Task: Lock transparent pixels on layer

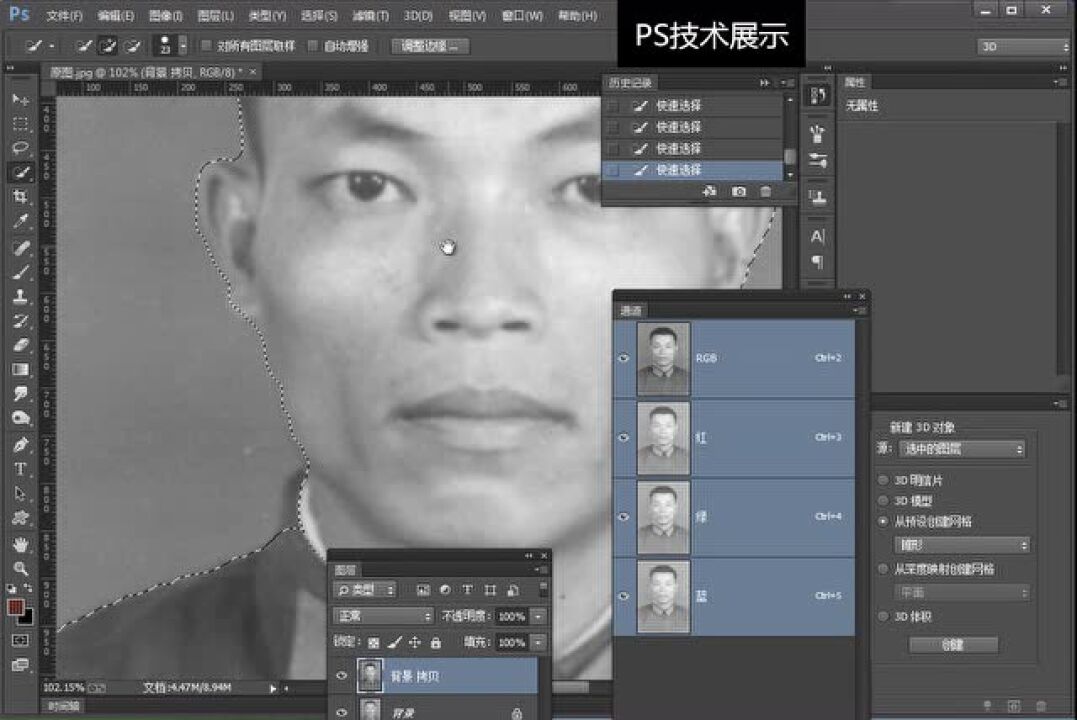Action: (x=373, y=642)
